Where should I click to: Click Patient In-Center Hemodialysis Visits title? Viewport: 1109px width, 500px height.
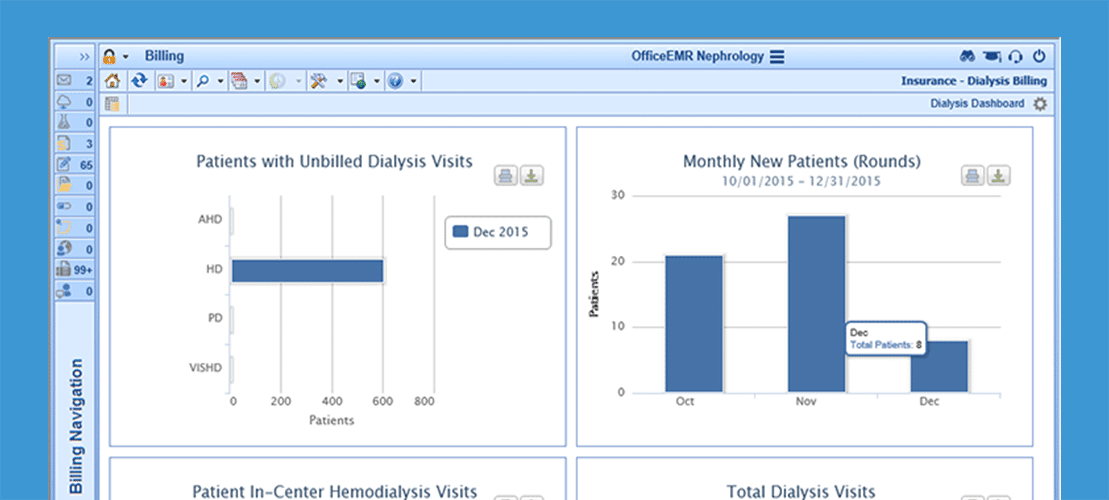(335, 491)
